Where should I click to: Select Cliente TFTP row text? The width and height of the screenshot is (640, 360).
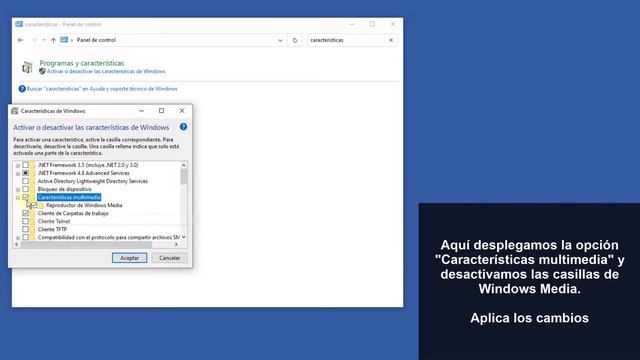[x=52, y=229]
